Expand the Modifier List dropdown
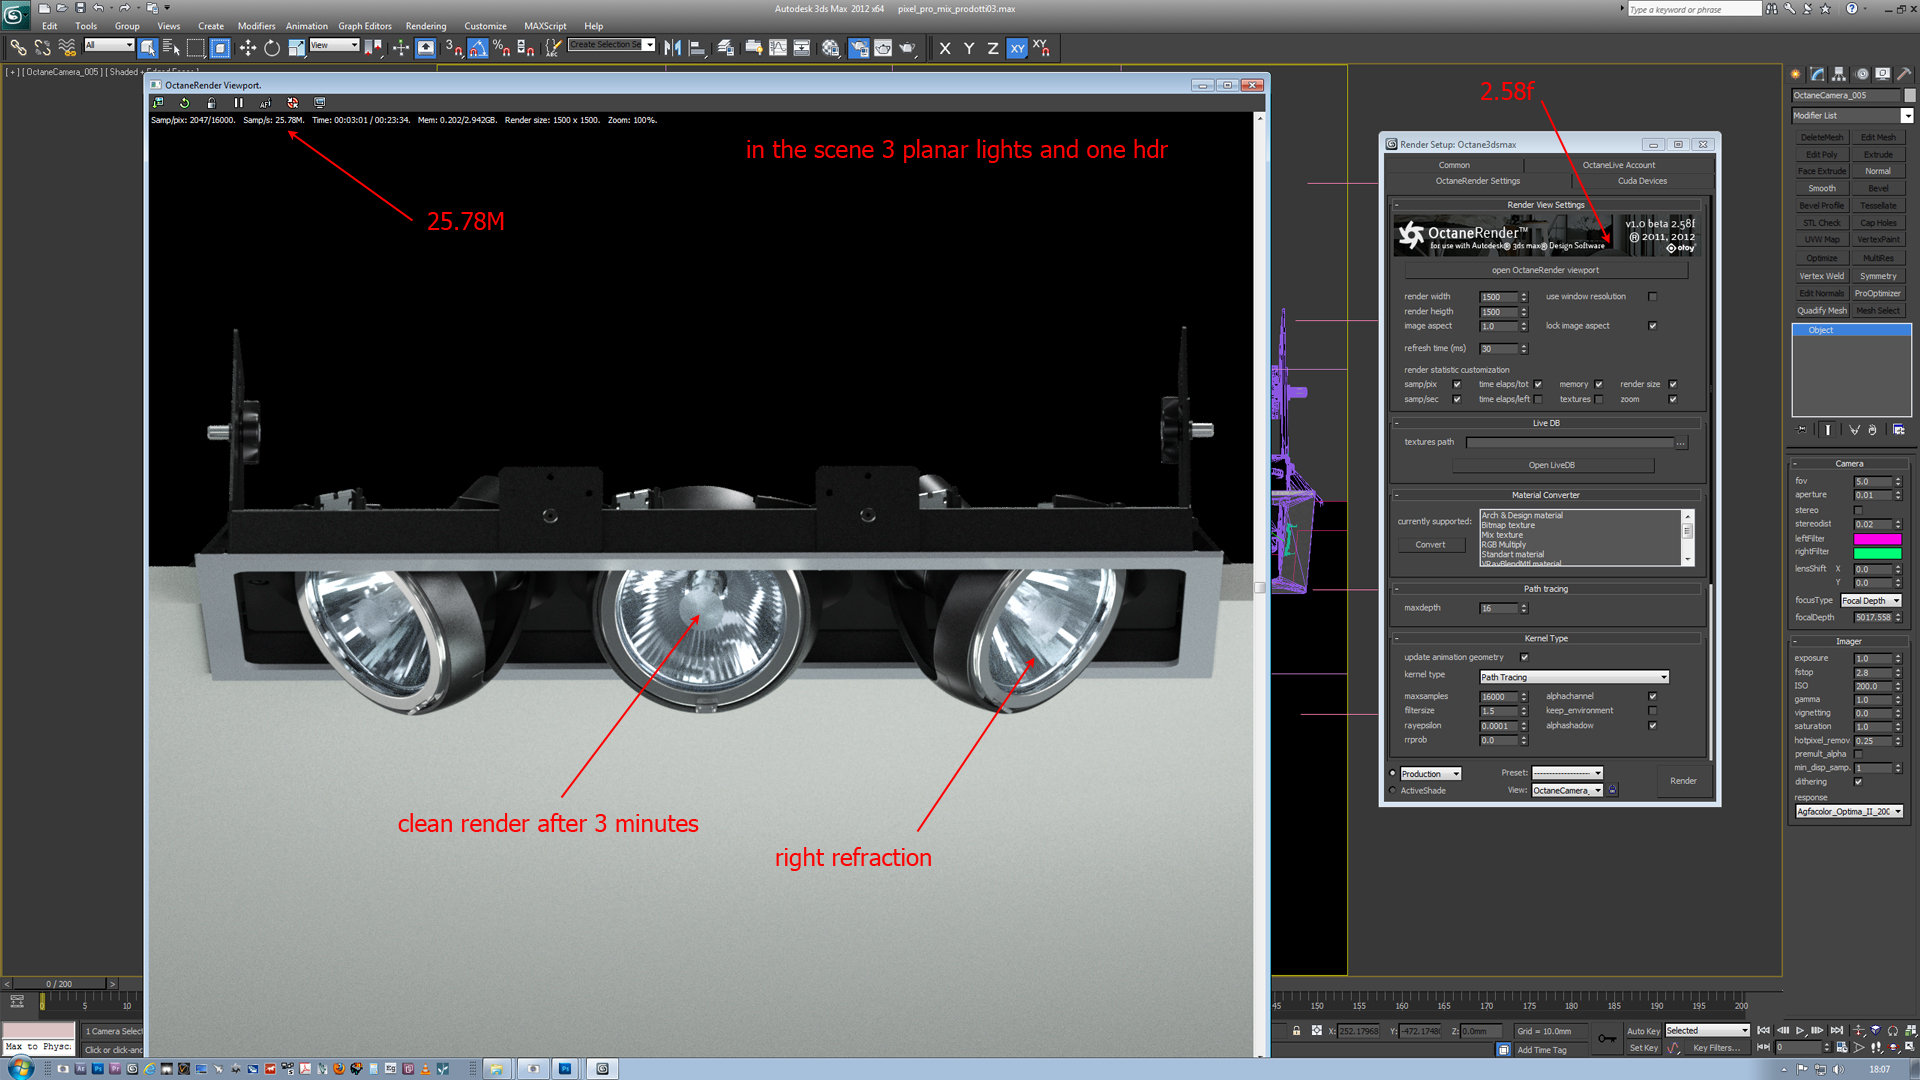The height and width of the screenshot is (1080, 1920). (x=1906, y=116)
